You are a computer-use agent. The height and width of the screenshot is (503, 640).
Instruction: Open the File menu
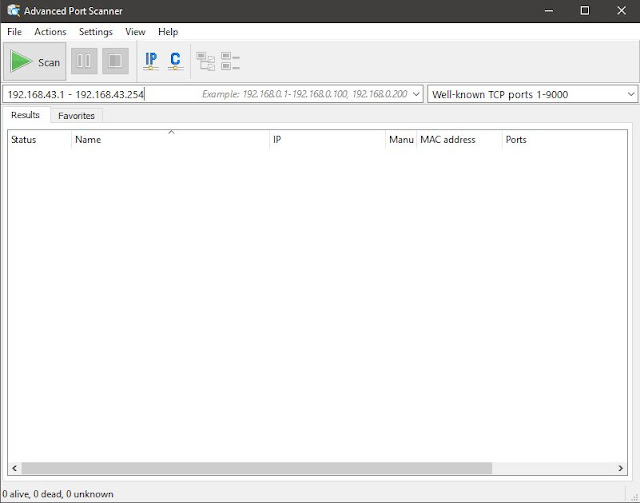pos(14,31)
